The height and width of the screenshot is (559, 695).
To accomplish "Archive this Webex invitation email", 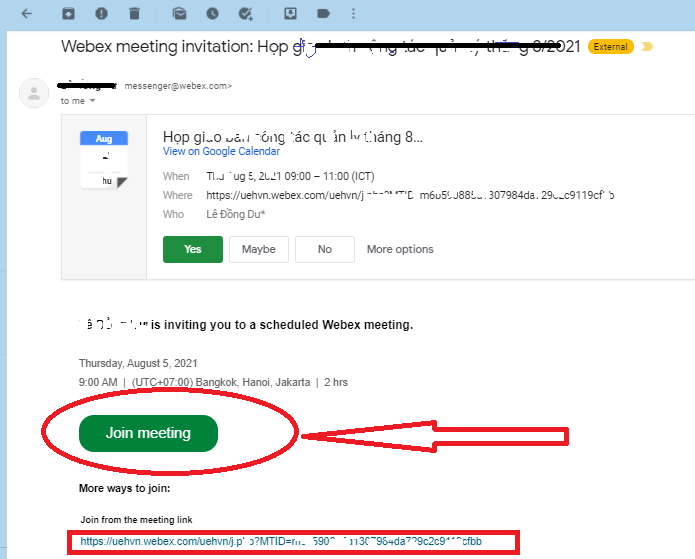I will [68, 14].
